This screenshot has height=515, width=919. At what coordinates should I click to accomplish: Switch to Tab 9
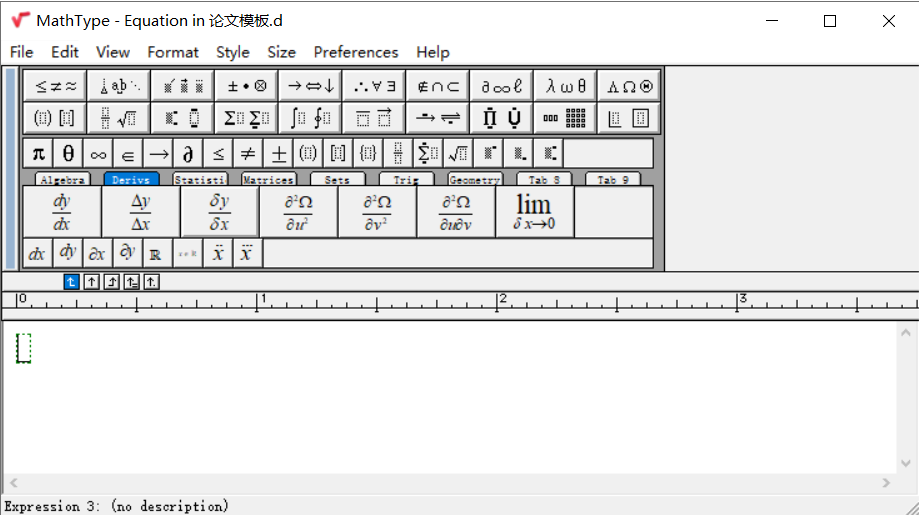coord(613,179)
